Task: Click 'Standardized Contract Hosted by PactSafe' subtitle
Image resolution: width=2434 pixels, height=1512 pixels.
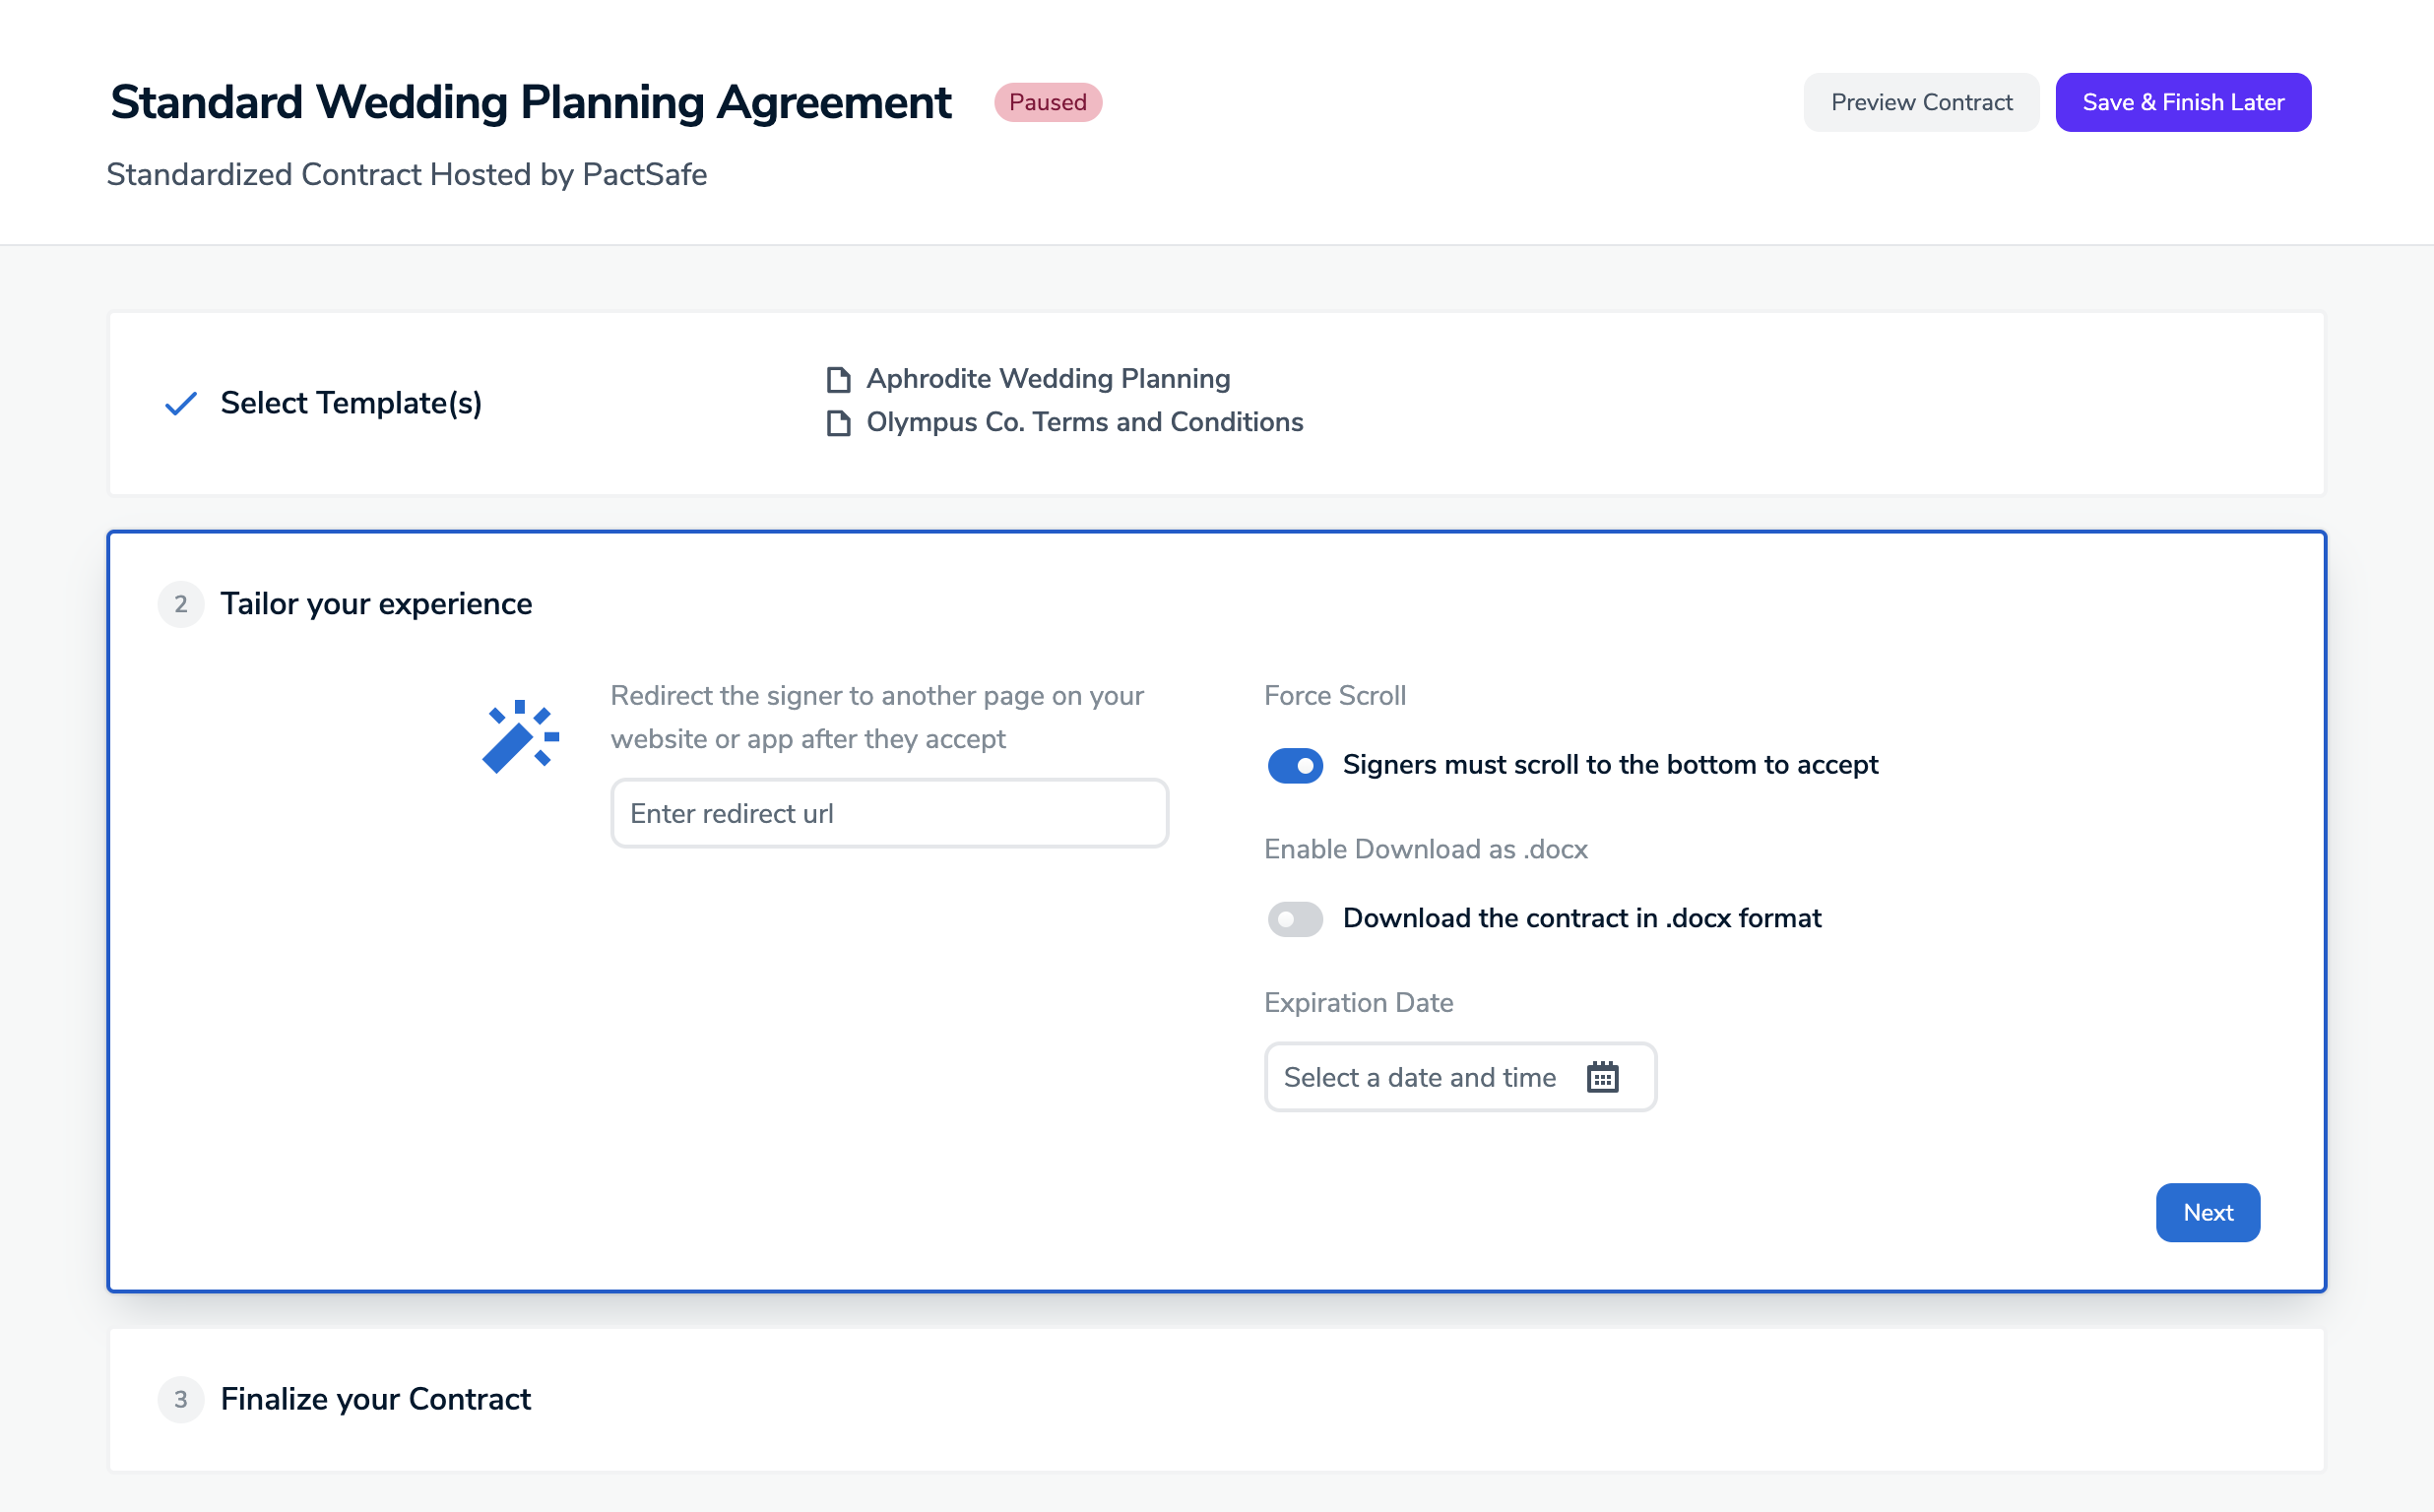Action: pos(406,174)
